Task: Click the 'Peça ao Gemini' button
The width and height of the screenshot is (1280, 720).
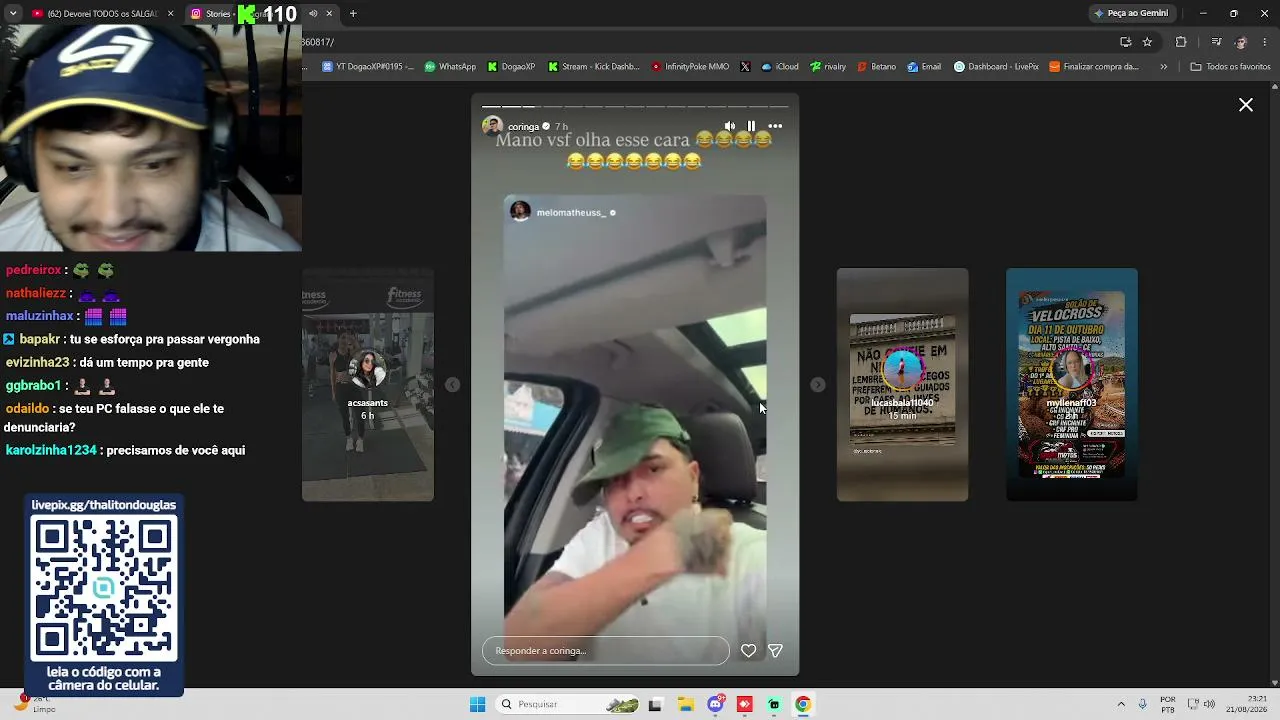Action: pos(1131,13)
